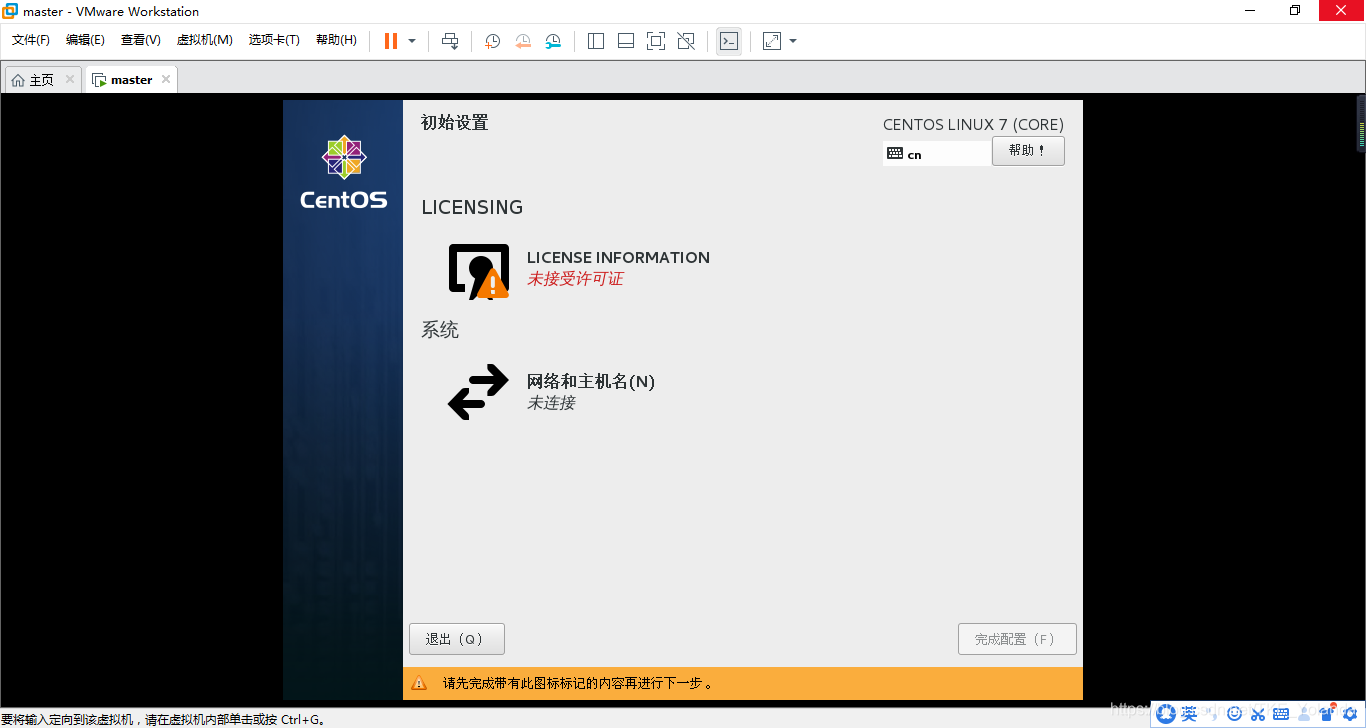The width and height of the screenshot is (1366, 728).
Task: Open the 帮助(H) menu
Action: (x=336, y=40)
